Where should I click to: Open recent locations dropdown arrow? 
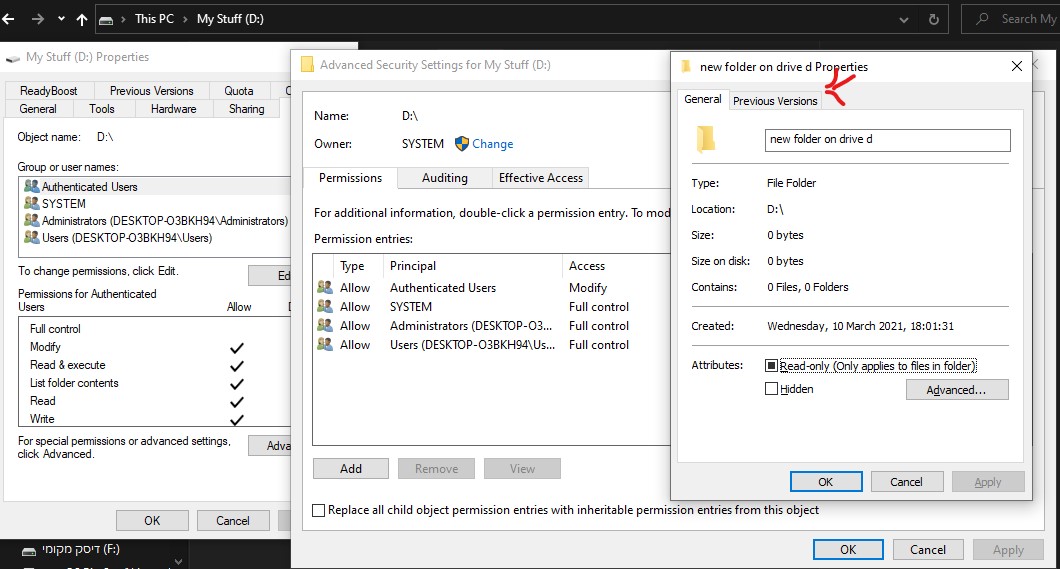61,19
